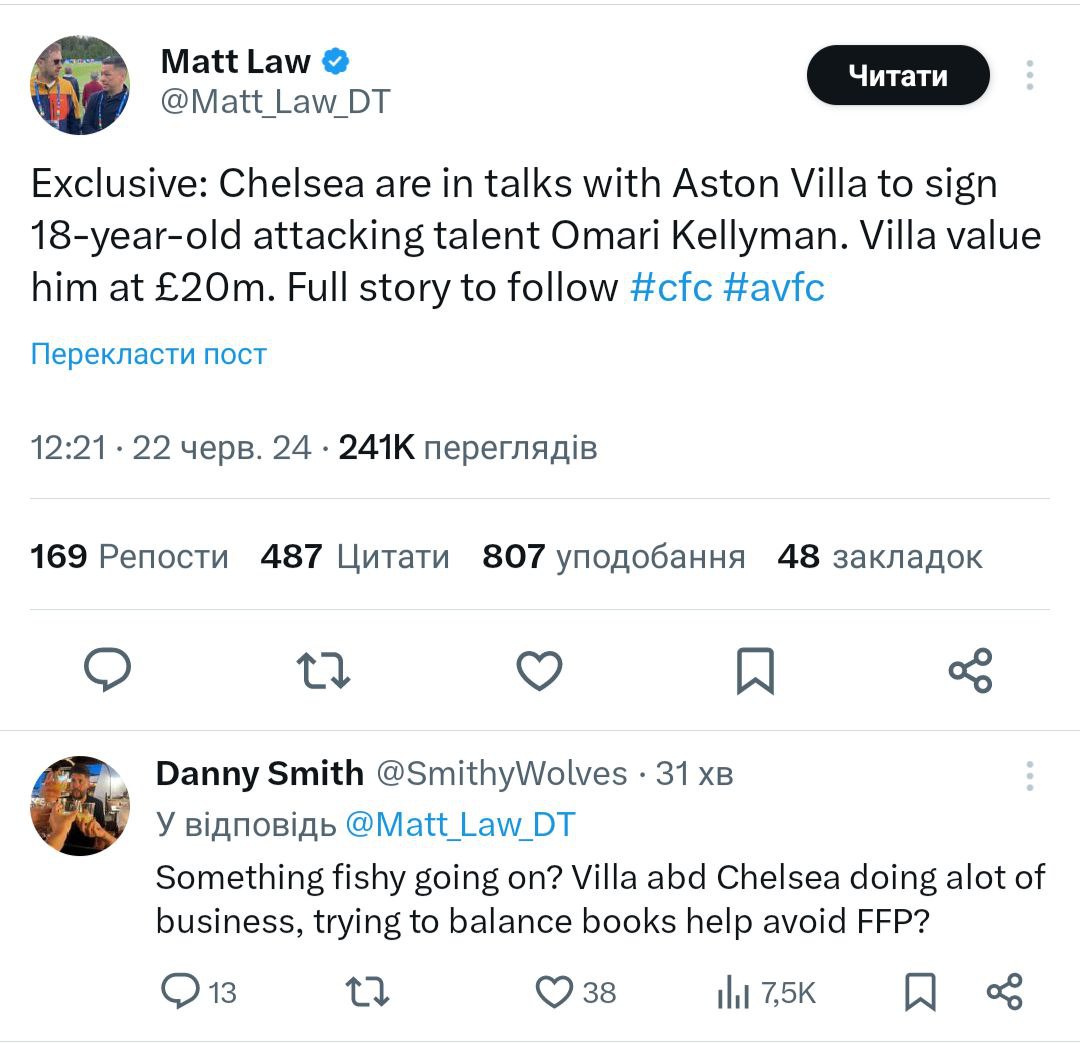
Task: Open the #avfc hashtag
Action: 773,288
